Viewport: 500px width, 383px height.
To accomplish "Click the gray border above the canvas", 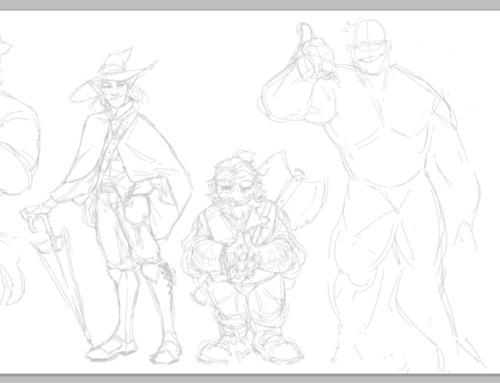I will coord(250,4).
